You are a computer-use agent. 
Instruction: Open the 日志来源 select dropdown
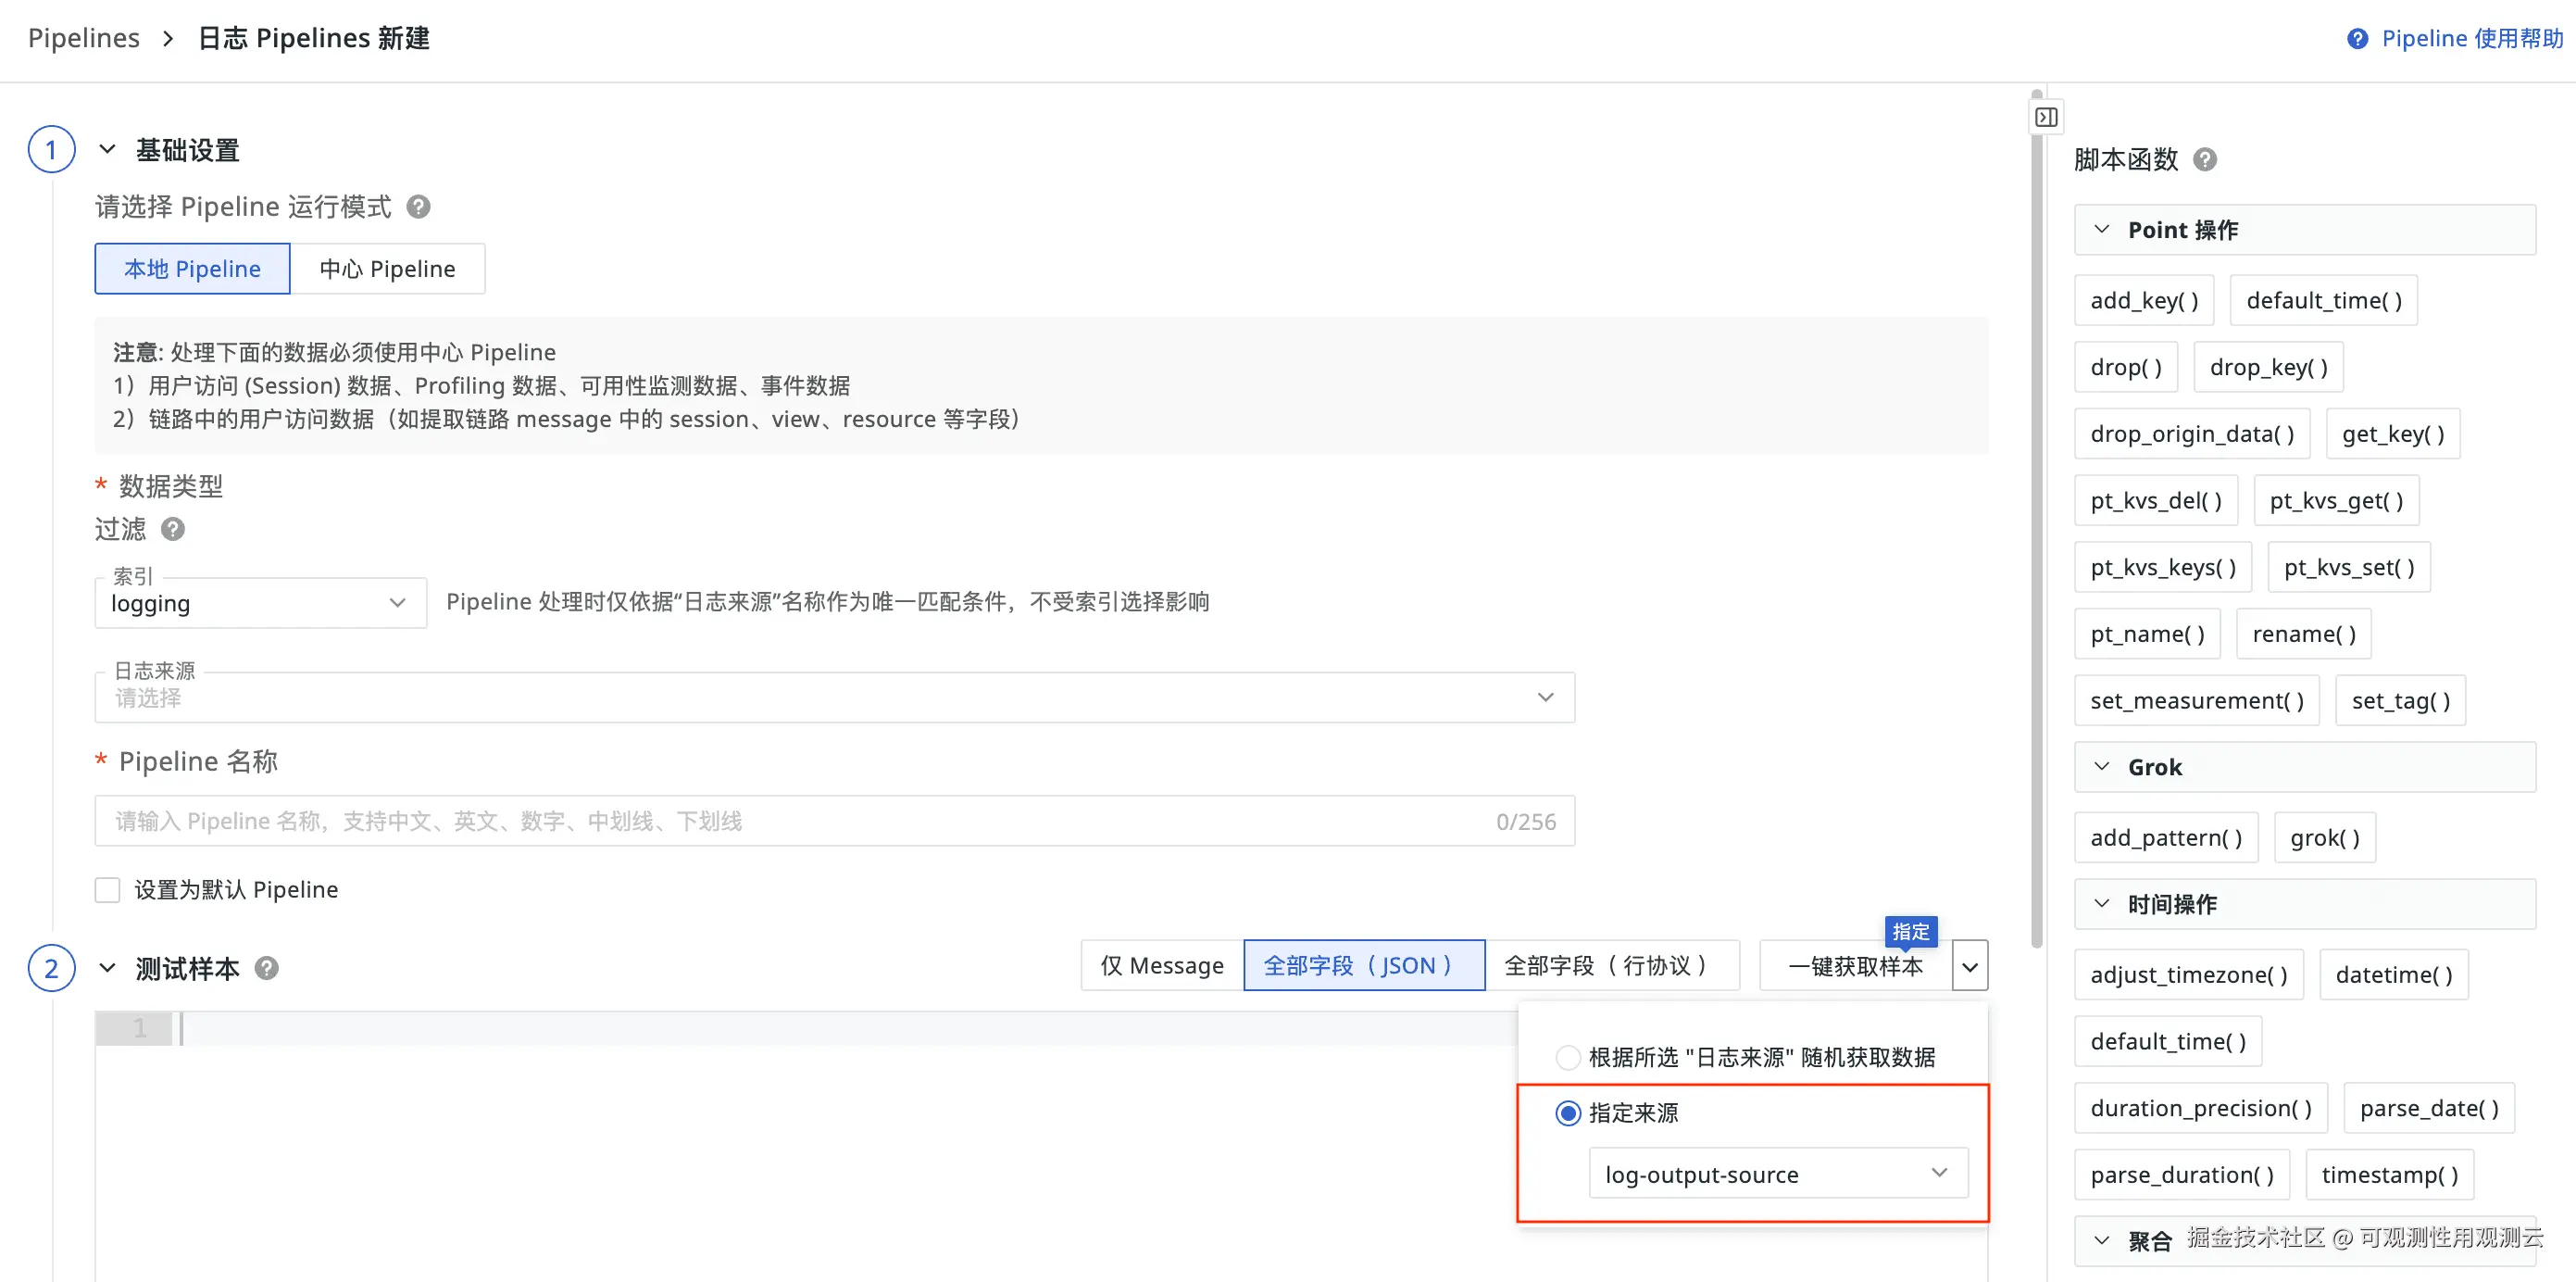click(x=834, y=697)
